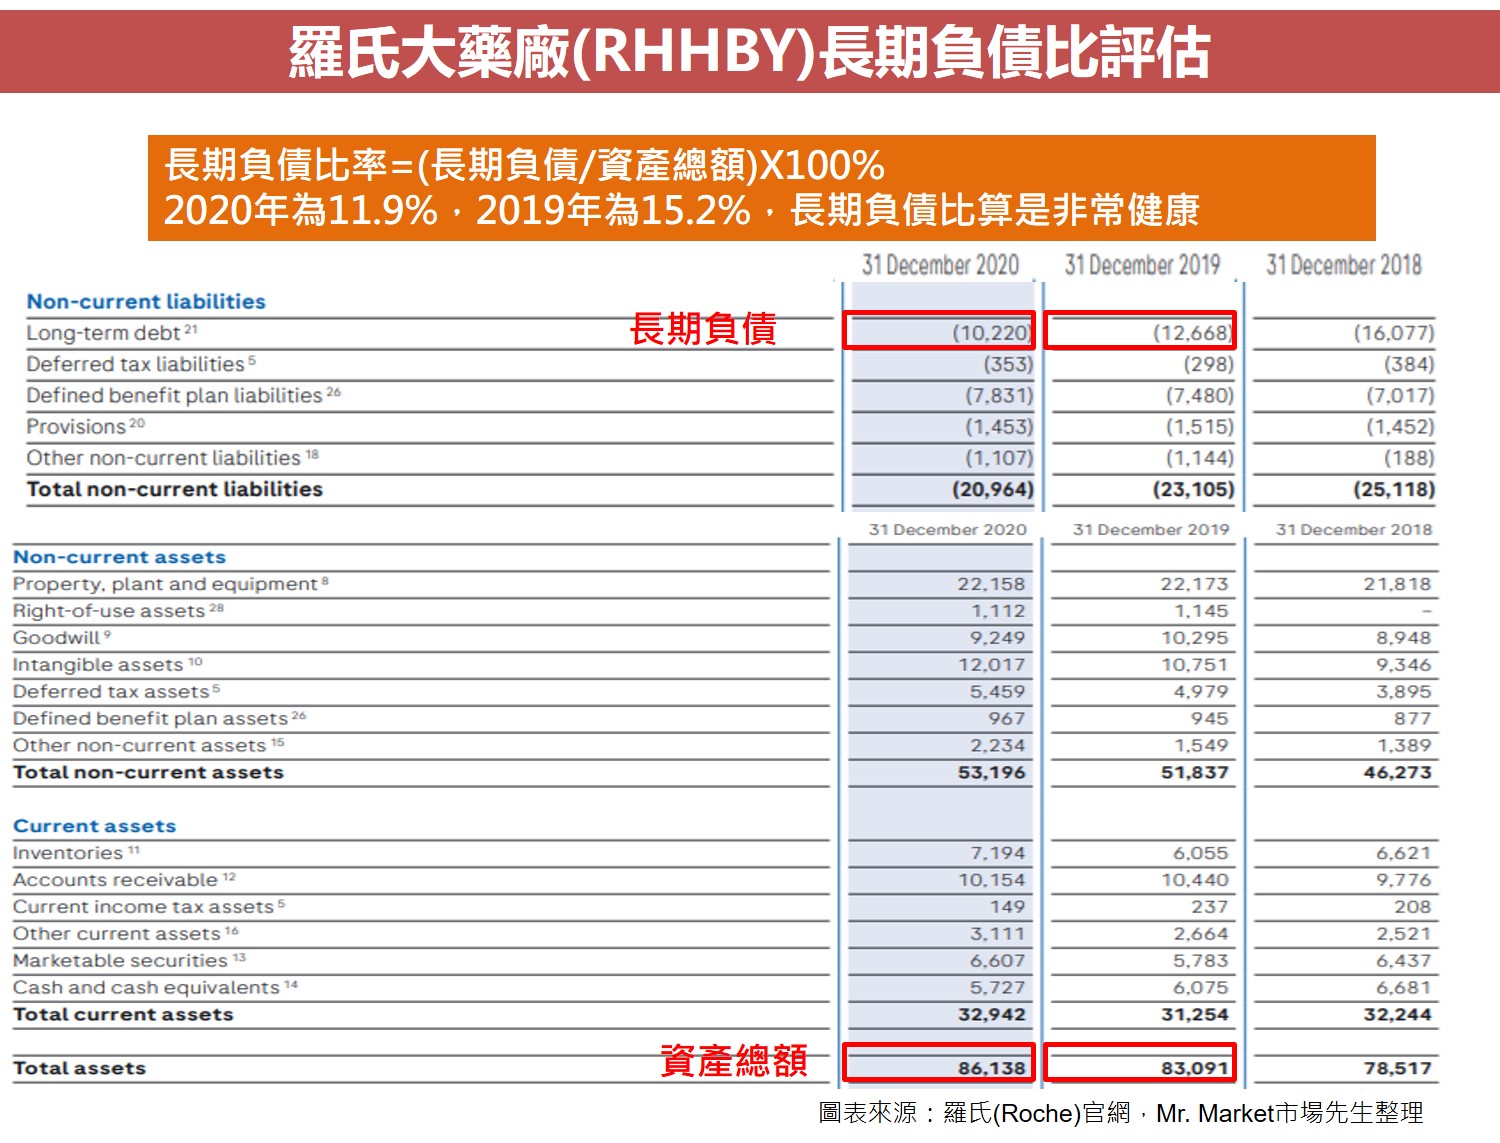Click the Total current assets label

pyautogui.click(x=123, y=1014)
